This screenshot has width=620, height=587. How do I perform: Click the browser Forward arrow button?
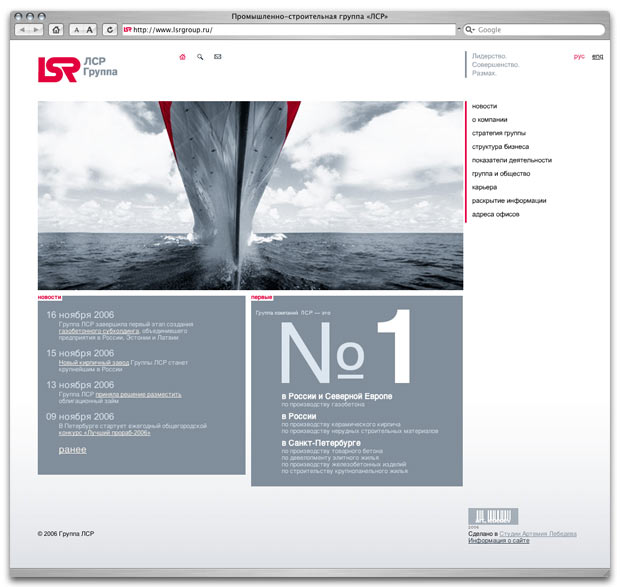click(x=36, y=30)
